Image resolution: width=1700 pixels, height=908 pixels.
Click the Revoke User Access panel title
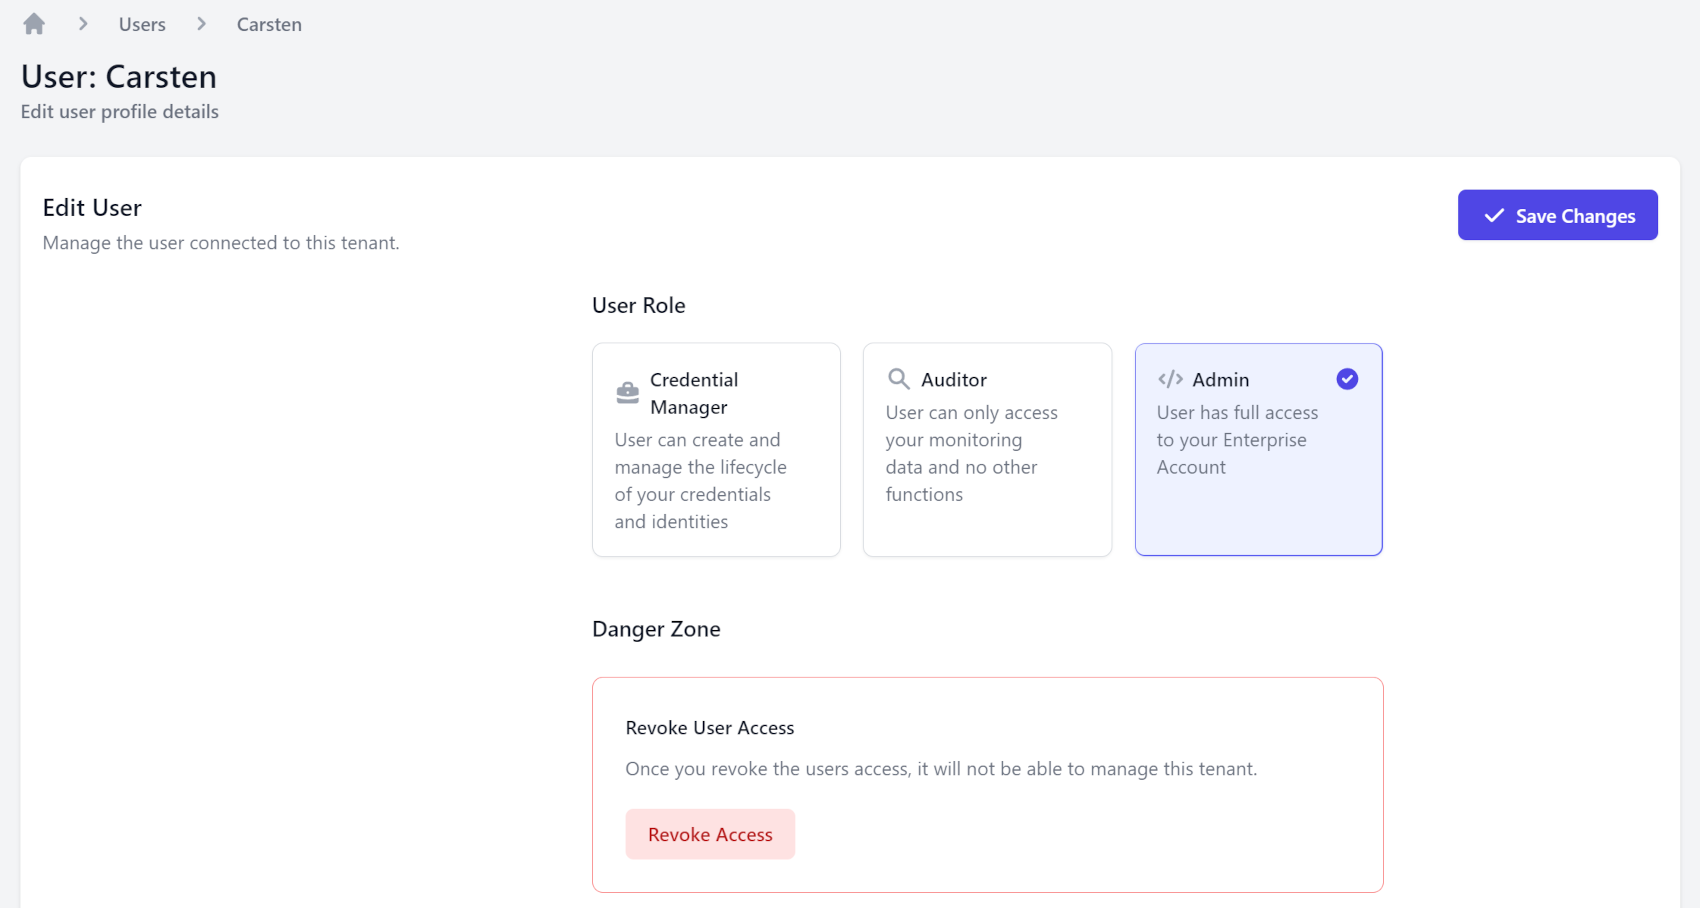pyautogui.click(x=710, y=727)
